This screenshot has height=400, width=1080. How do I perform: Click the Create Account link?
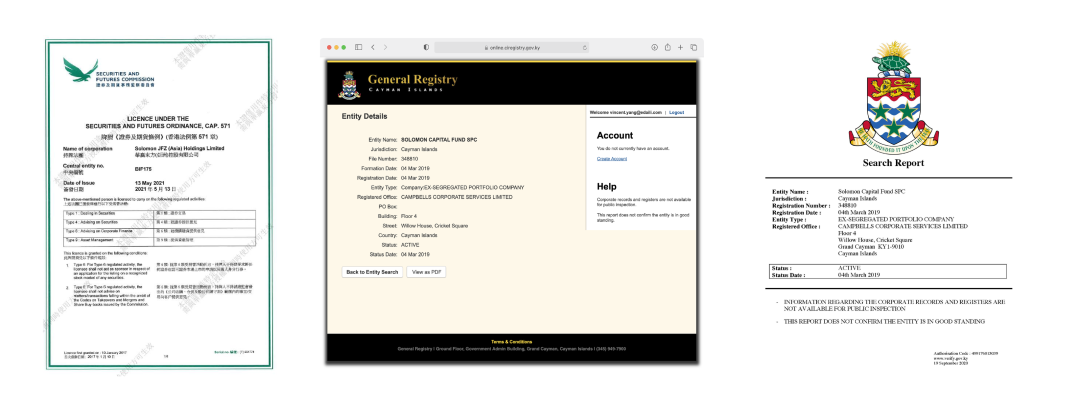pos(612,159)
